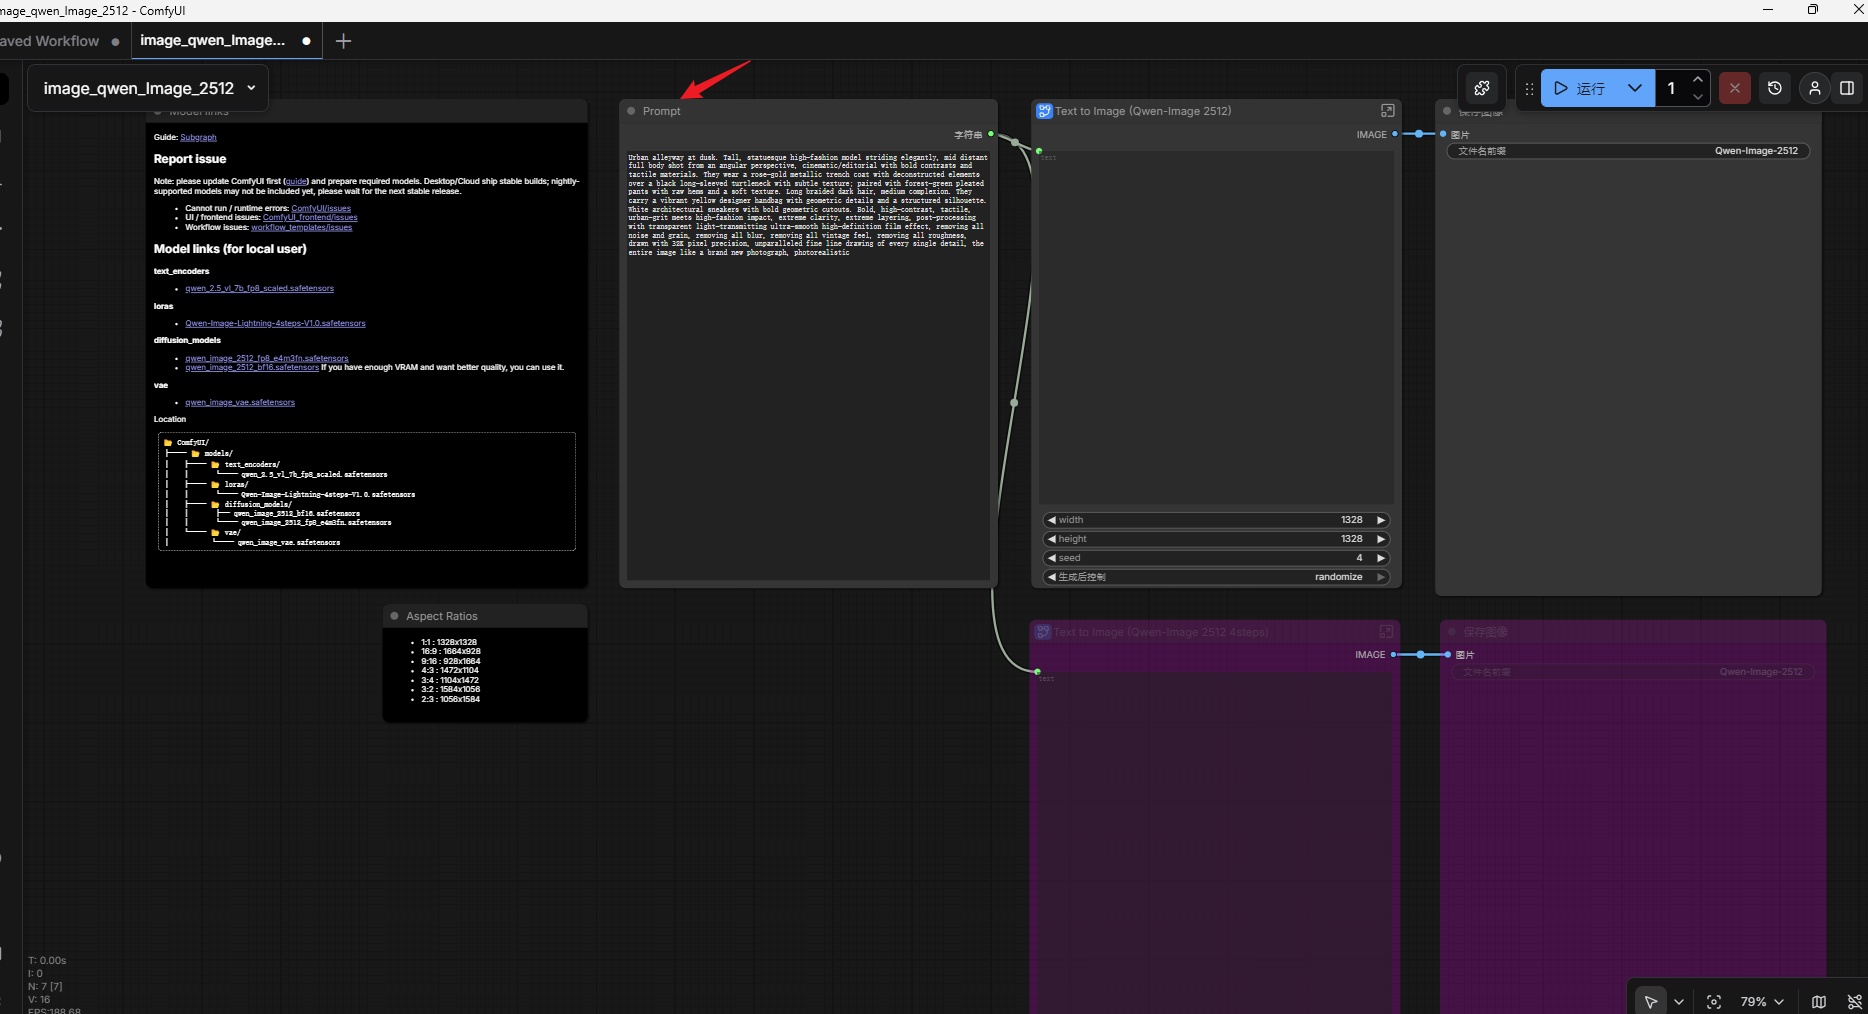Click the fit view focus icon
Image resolution: width=1868 pixels, height=1014 pixels.
(1714, 1001)
